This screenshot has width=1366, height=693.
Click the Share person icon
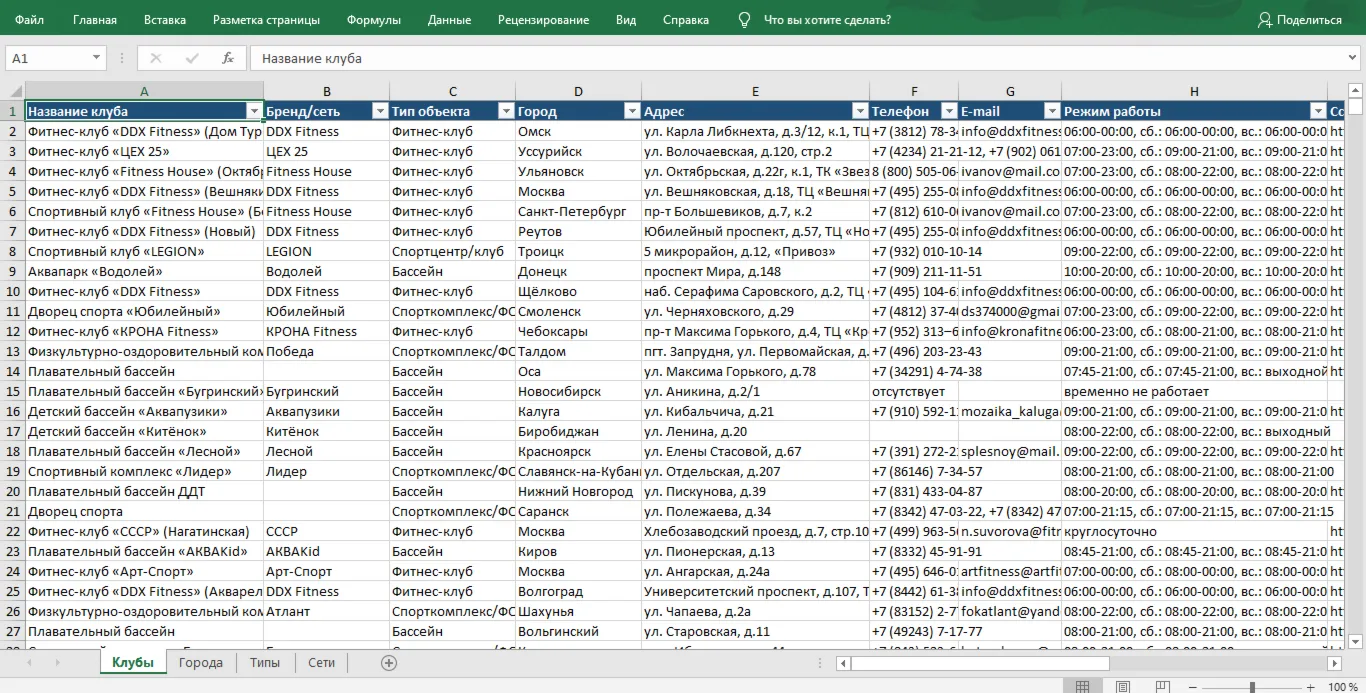tap(1265, 19)
